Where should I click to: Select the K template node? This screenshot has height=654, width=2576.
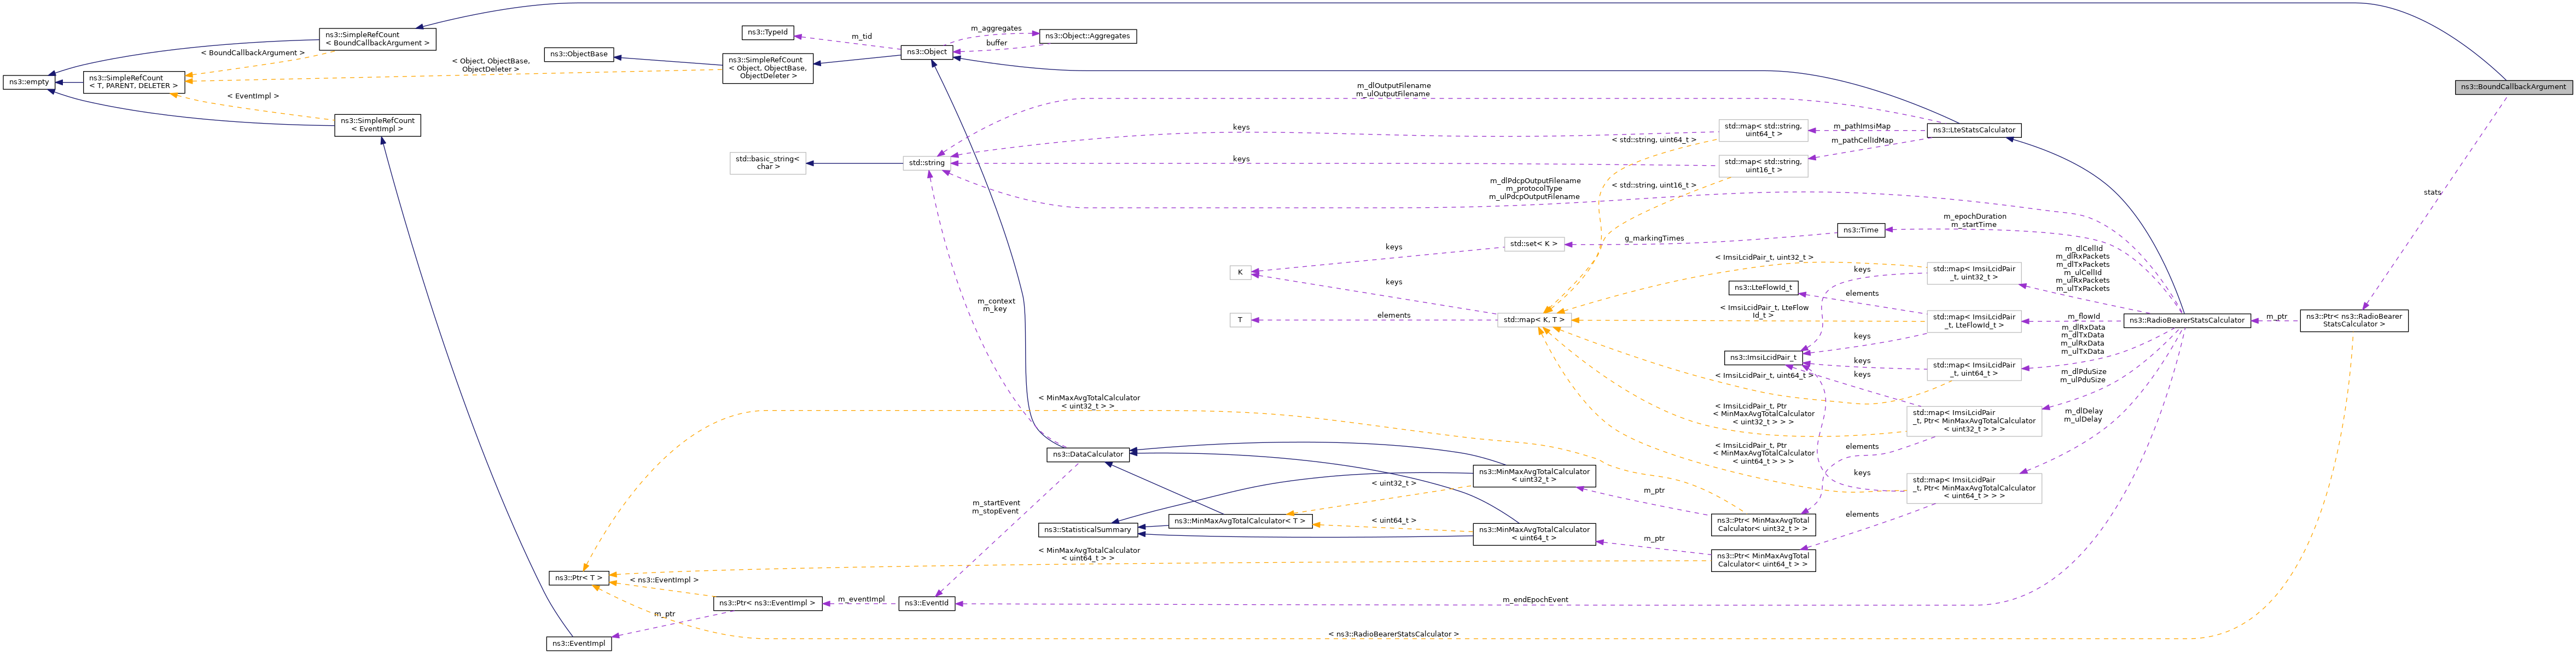point(1240,272)
